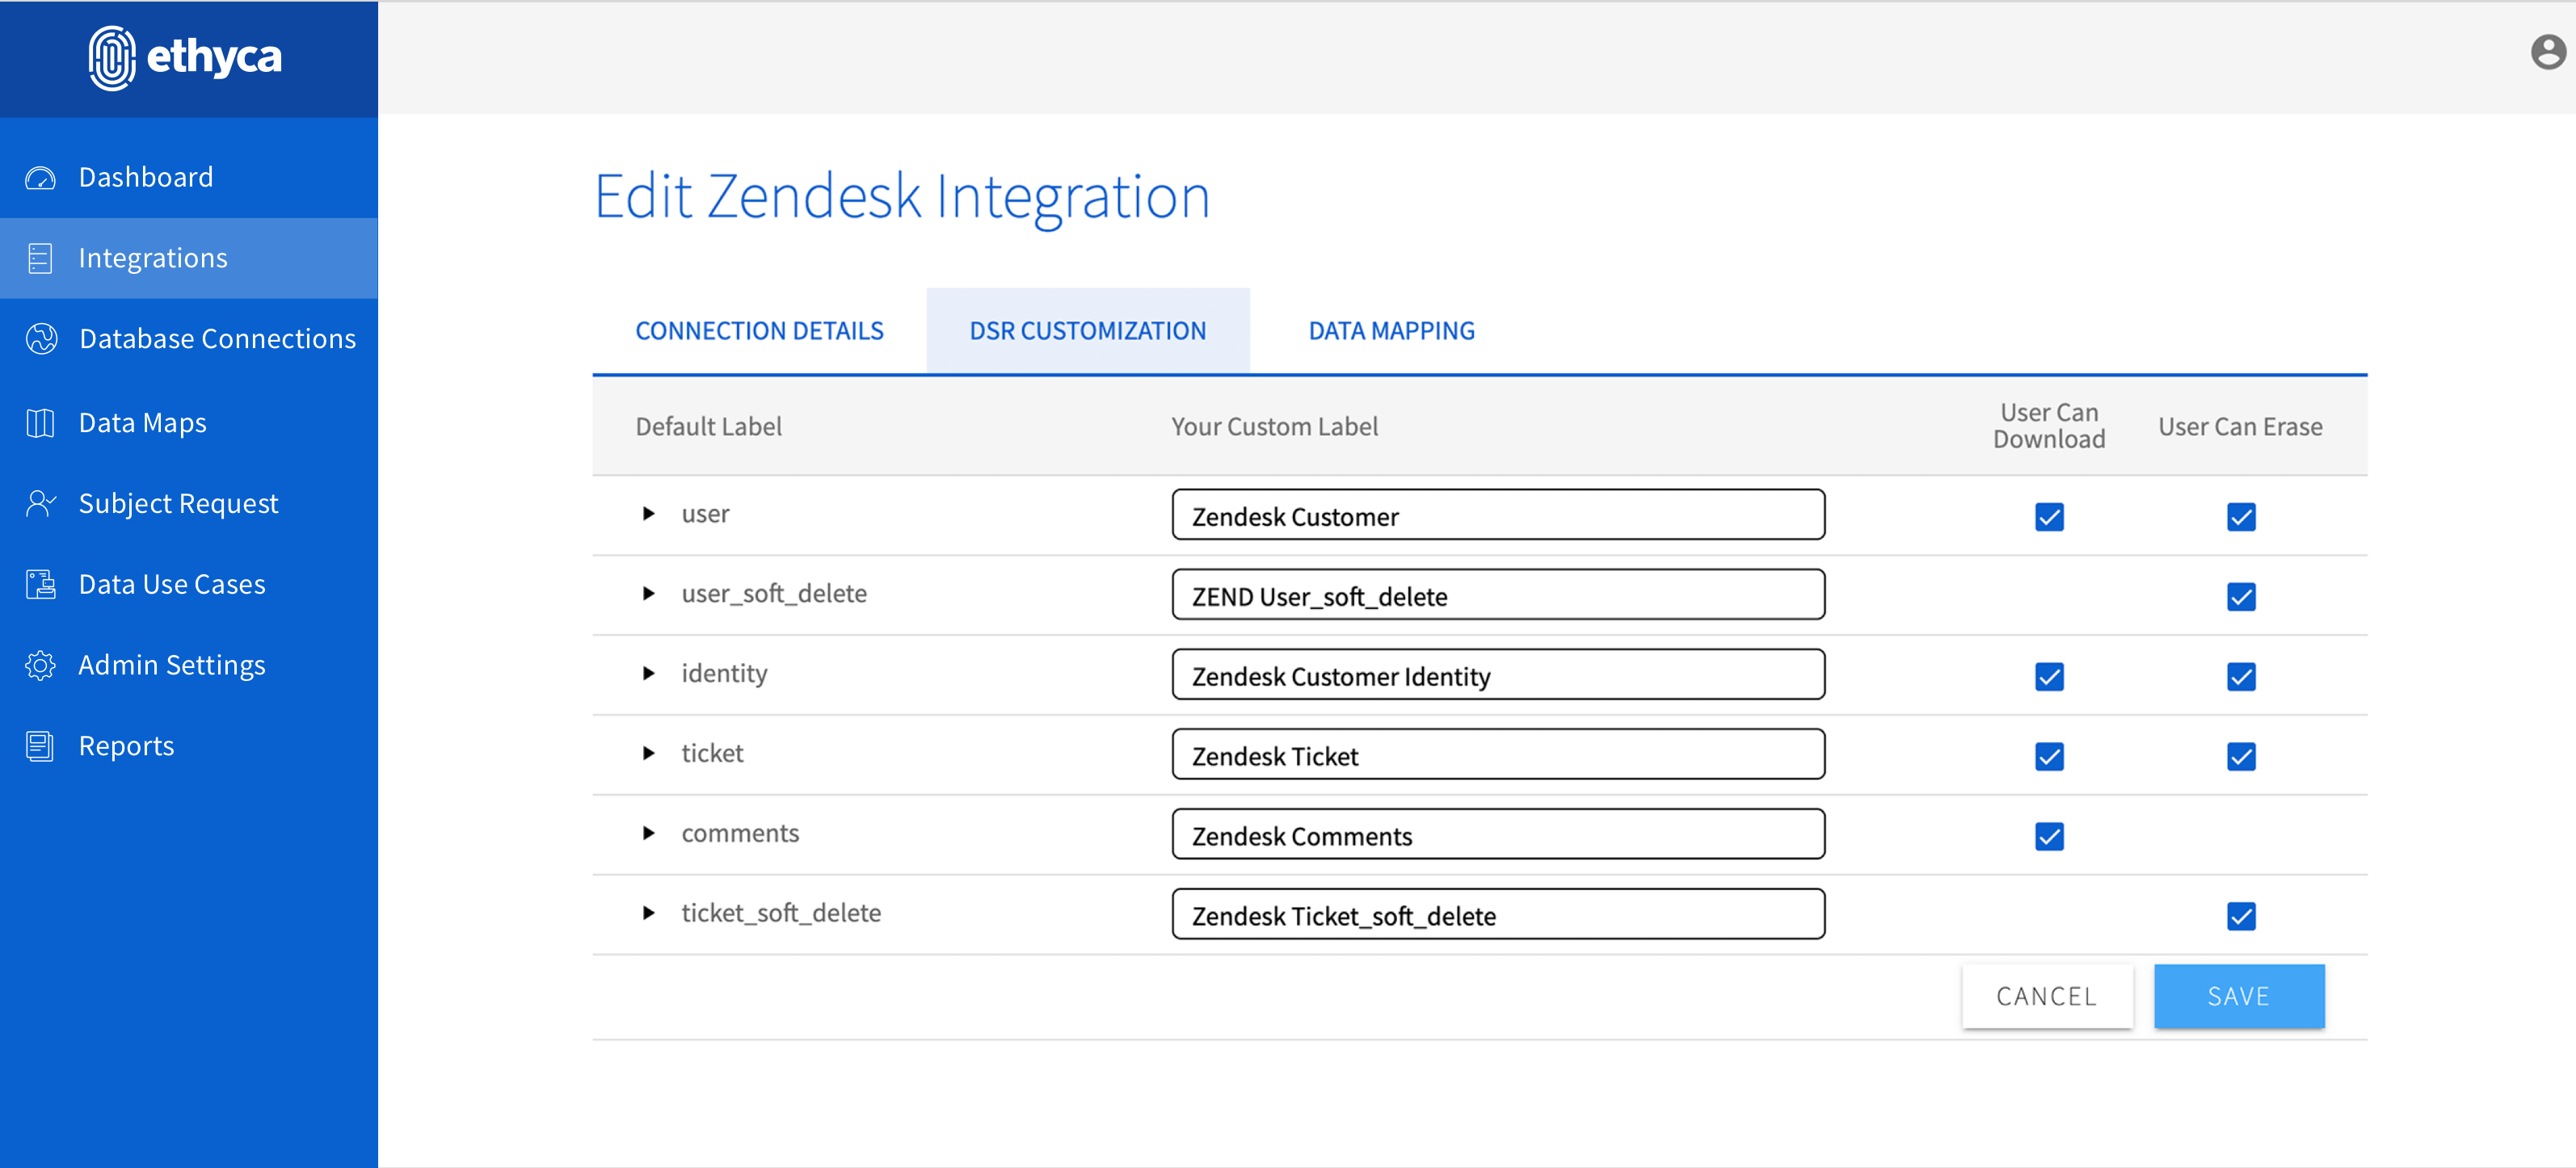Click the Database Connections globe icon
This screenshot has height=1168, width=2576.
tap(41, 339)
